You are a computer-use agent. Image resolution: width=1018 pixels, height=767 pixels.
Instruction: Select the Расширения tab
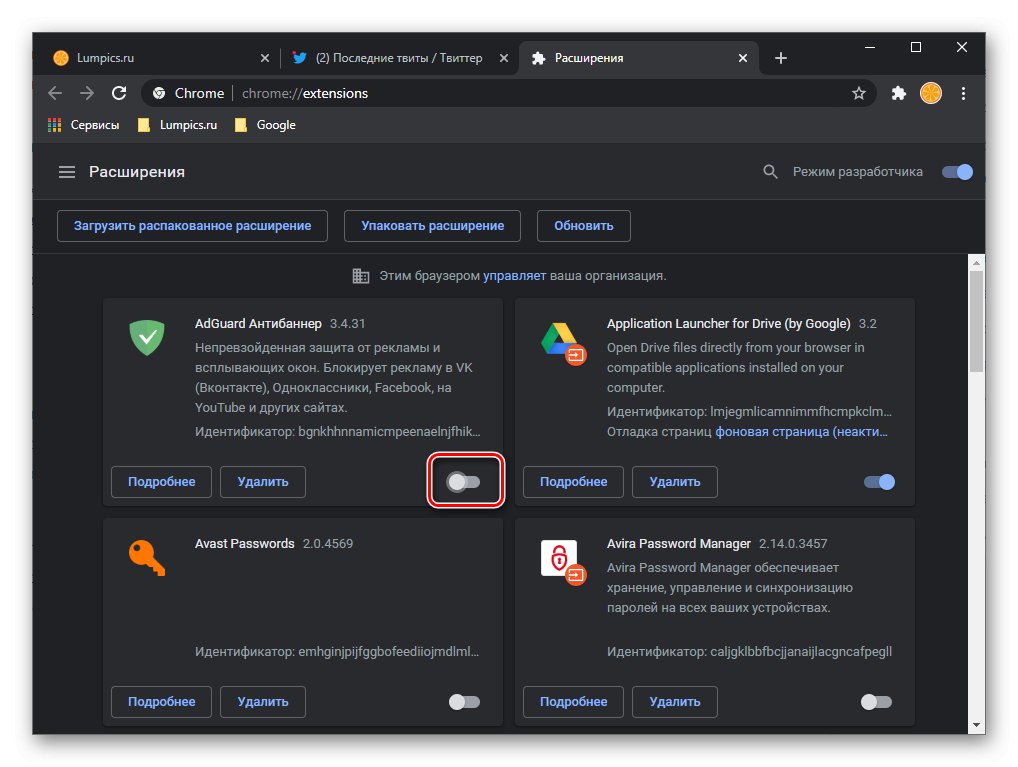639,58
